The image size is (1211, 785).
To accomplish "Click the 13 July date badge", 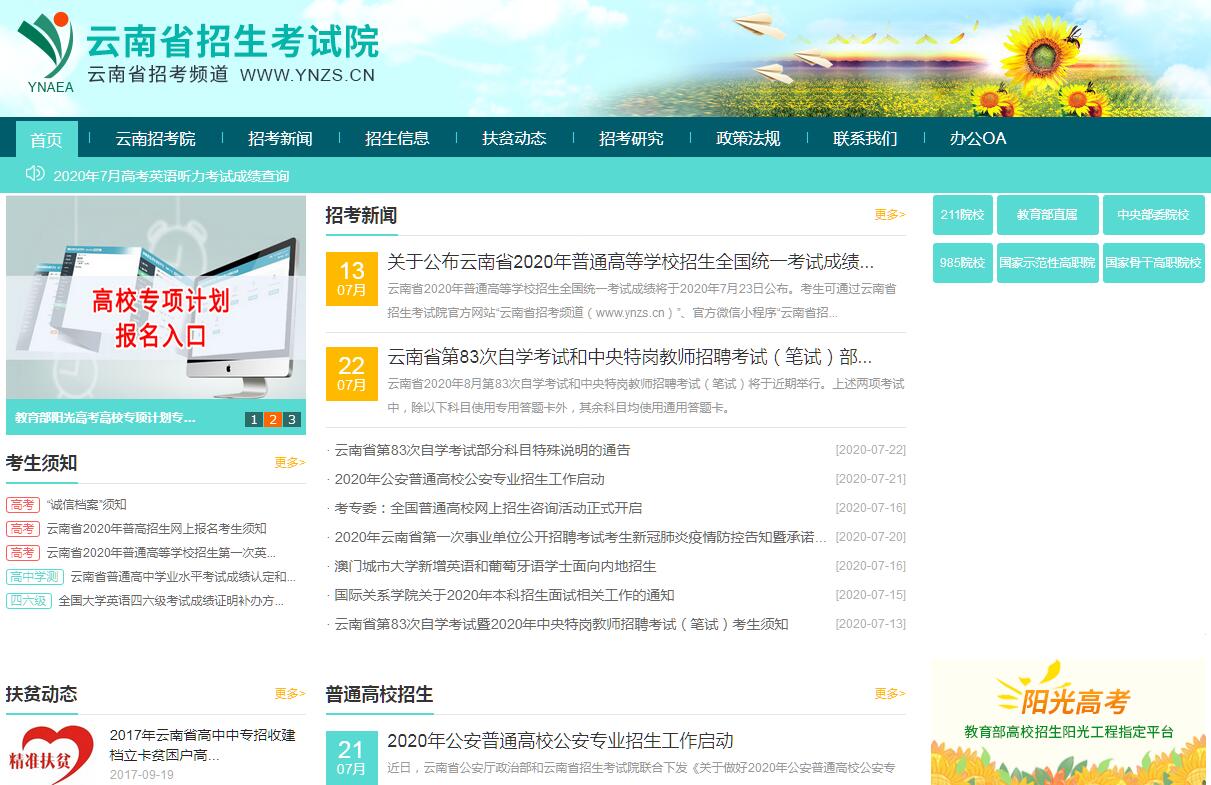I will 351,277.
